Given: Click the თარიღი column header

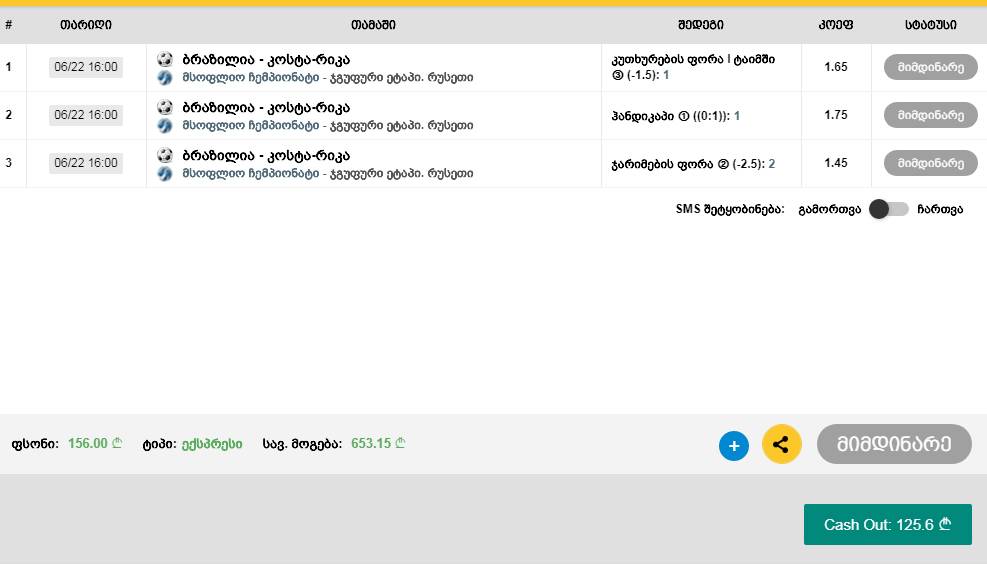Looking at the screenshot, I should tap(86, 25).
